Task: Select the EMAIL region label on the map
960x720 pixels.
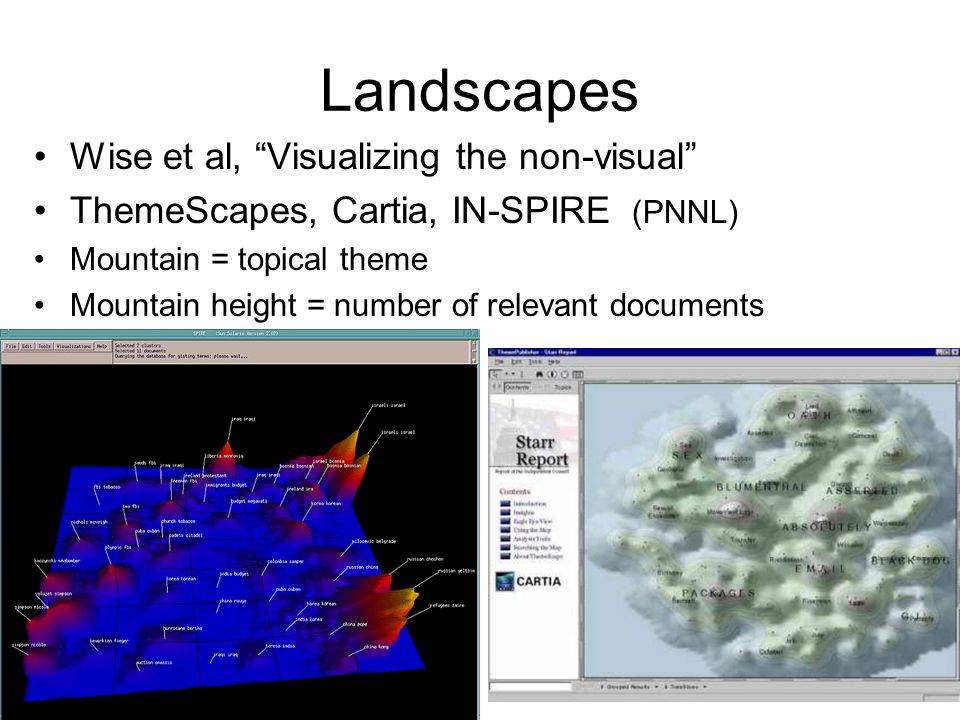Action: [x=819, y=569]
